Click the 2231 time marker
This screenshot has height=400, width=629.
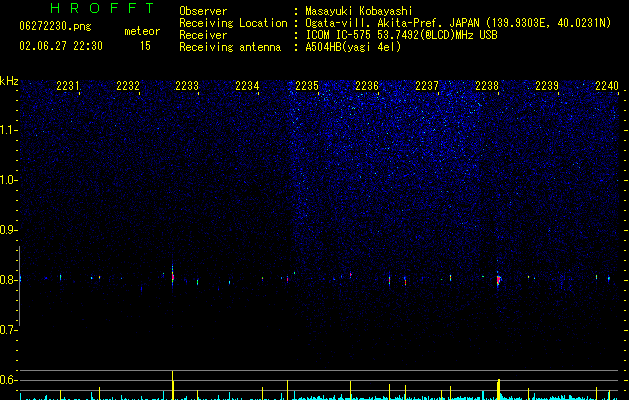point(68,86)
